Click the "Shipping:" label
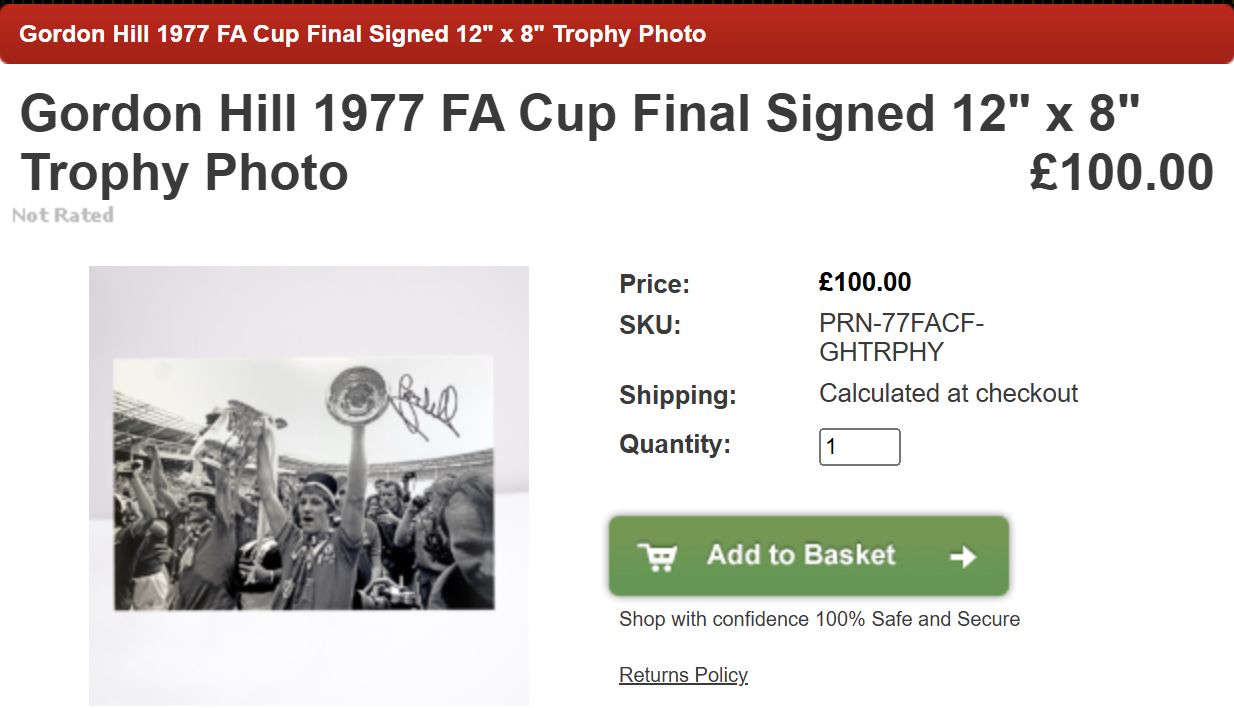The image size is (1234, 708). point(677,395)
